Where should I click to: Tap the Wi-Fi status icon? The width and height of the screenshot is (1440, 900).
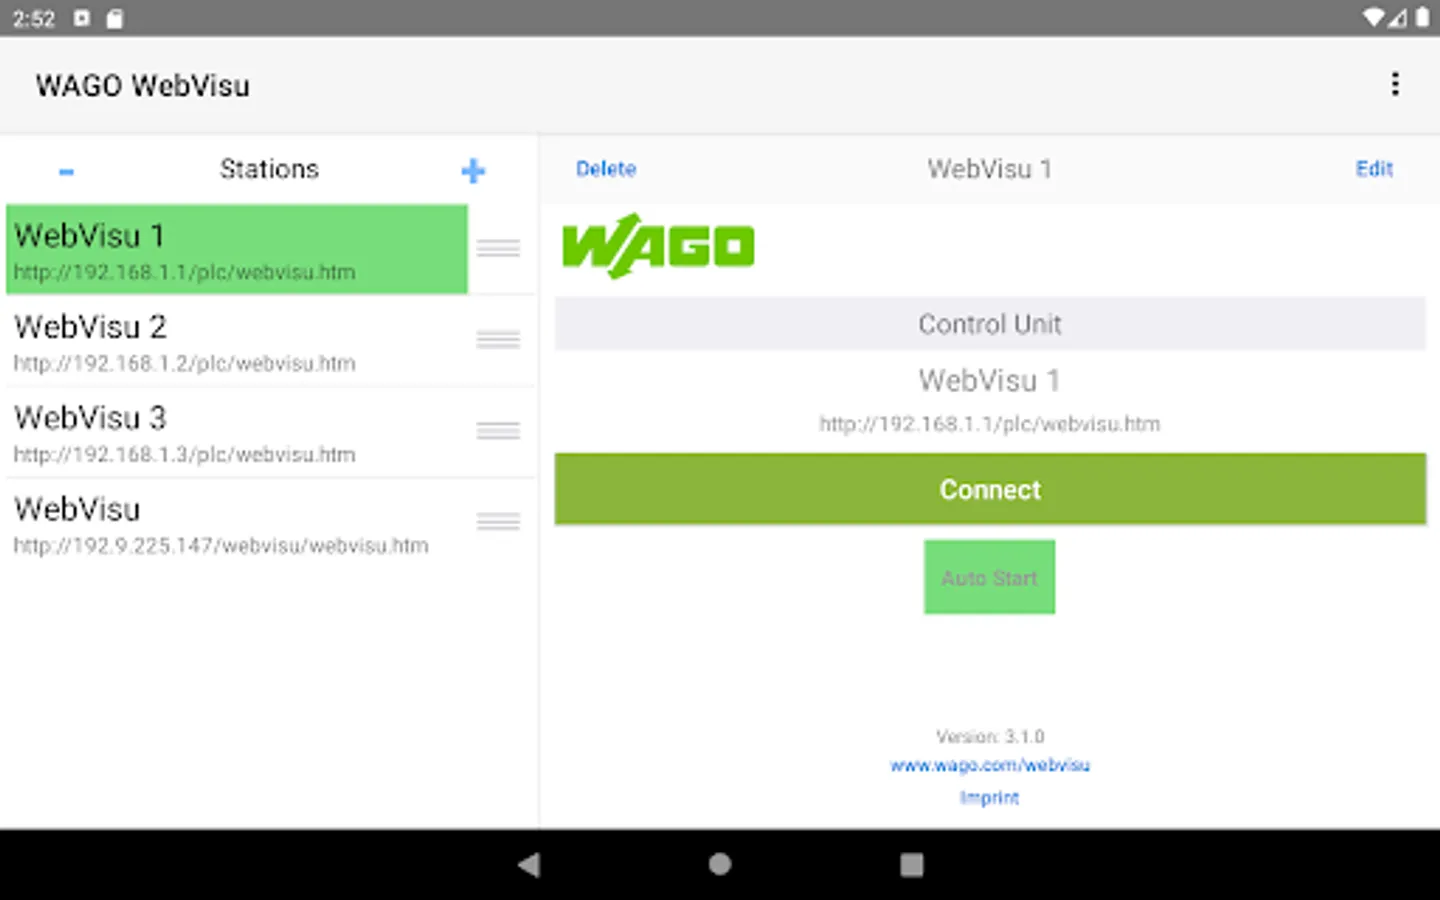point(1373,18)
